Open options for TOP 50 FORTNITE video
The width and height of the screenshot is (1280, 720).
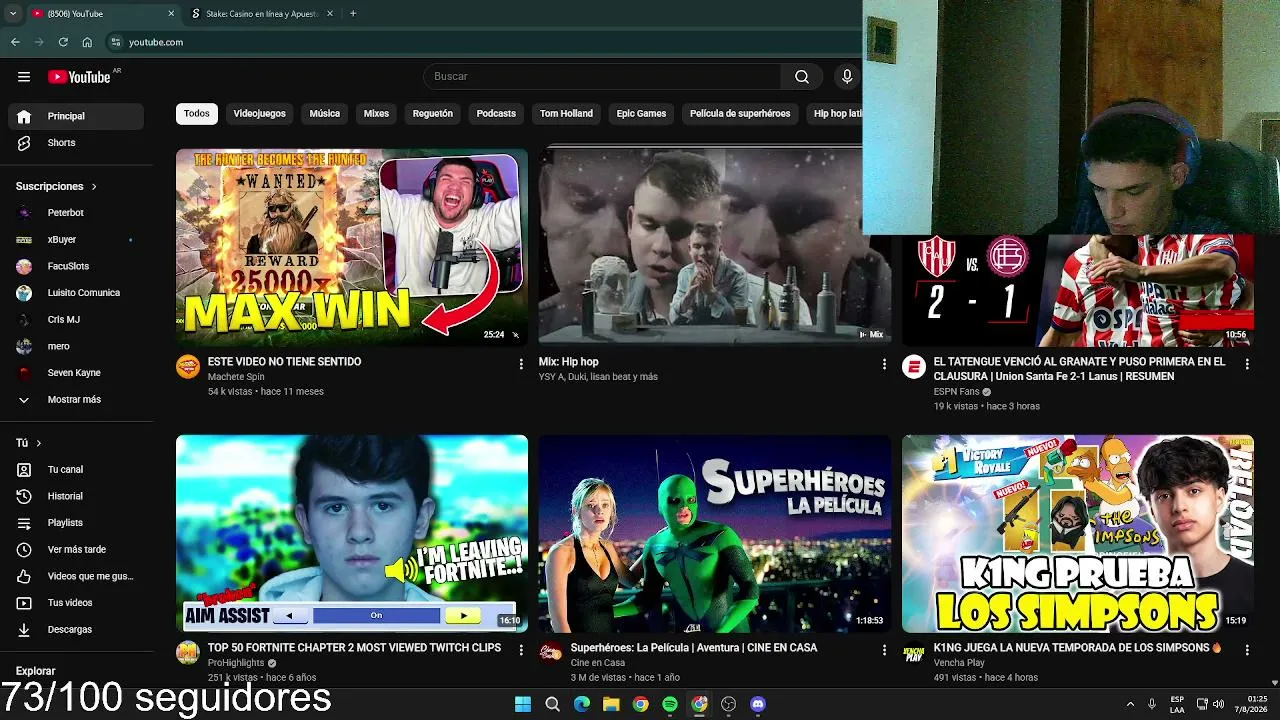click(521, 650)
